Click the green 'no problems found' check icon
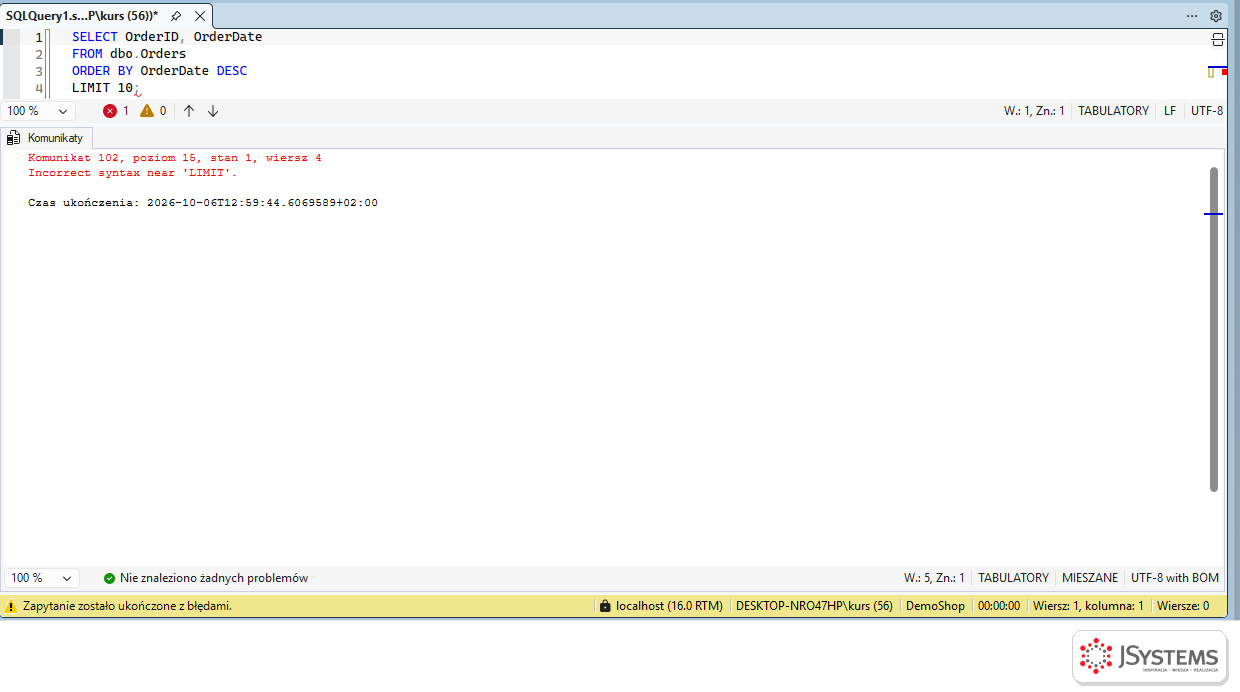 tap(109, 578)
